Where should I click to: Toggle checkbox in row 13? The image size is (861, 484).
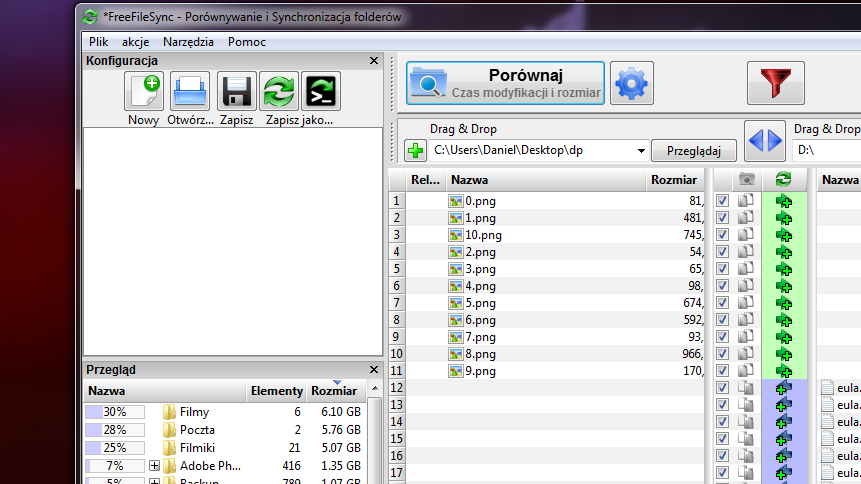(x=722, y=405)
